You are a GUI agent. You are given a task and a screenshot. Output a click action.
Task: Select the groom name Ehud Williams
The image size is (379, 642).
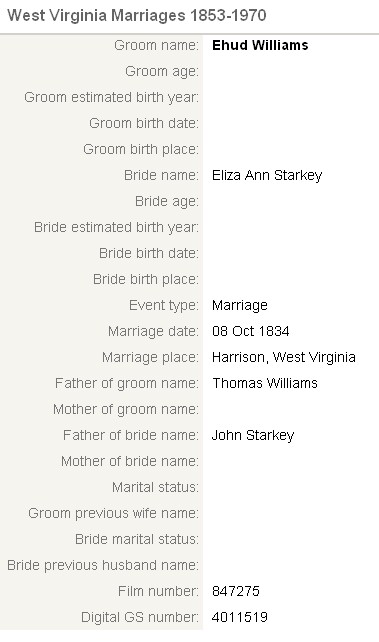coord(260,45)
